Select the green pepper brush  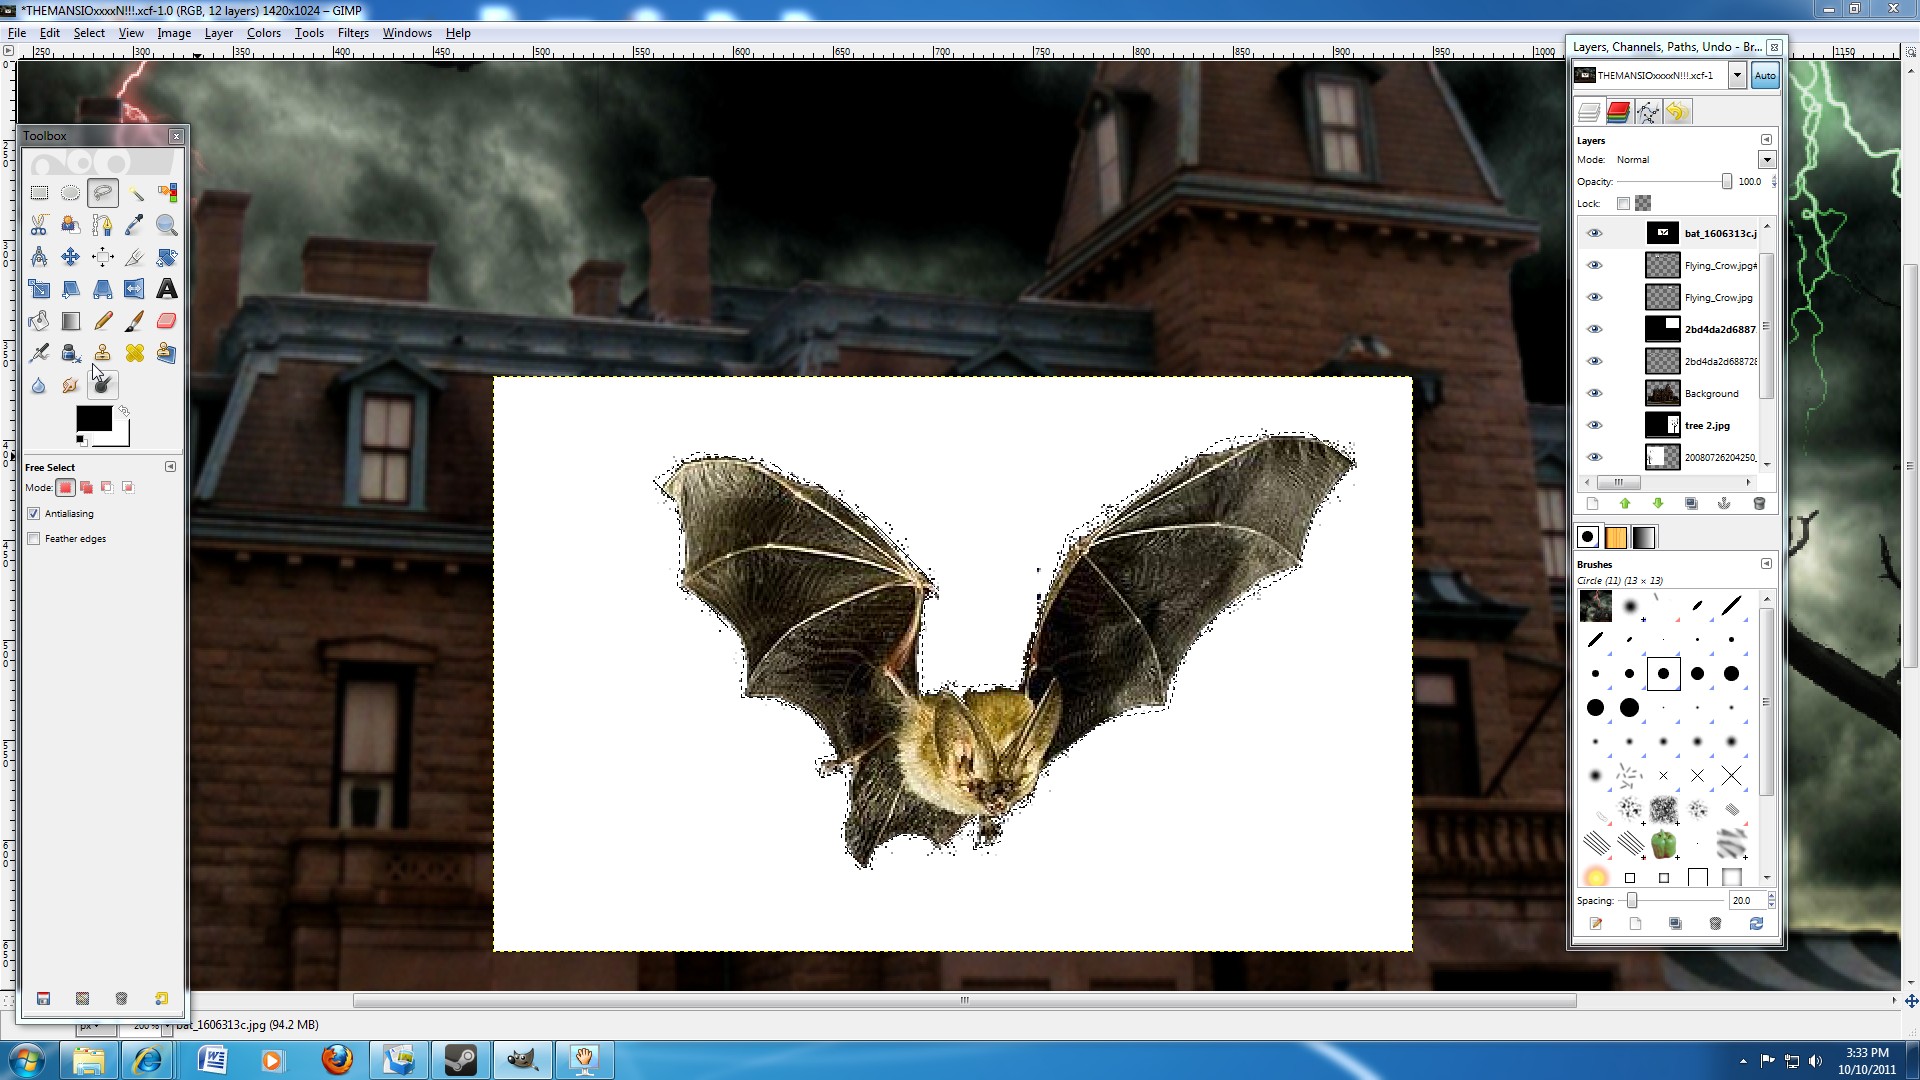coord(1663,843)
